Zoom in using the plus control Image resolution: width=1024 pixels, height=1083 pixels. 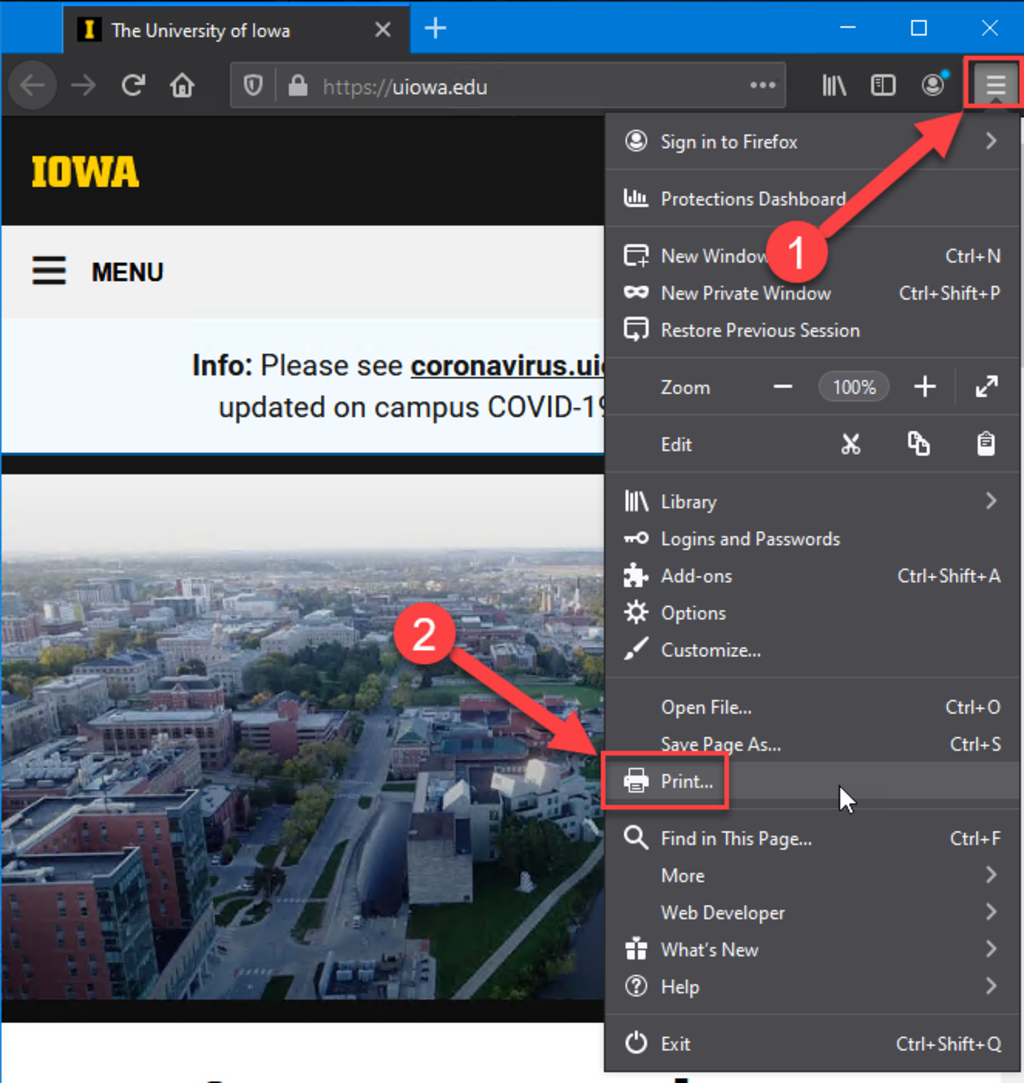coord(925,386)
